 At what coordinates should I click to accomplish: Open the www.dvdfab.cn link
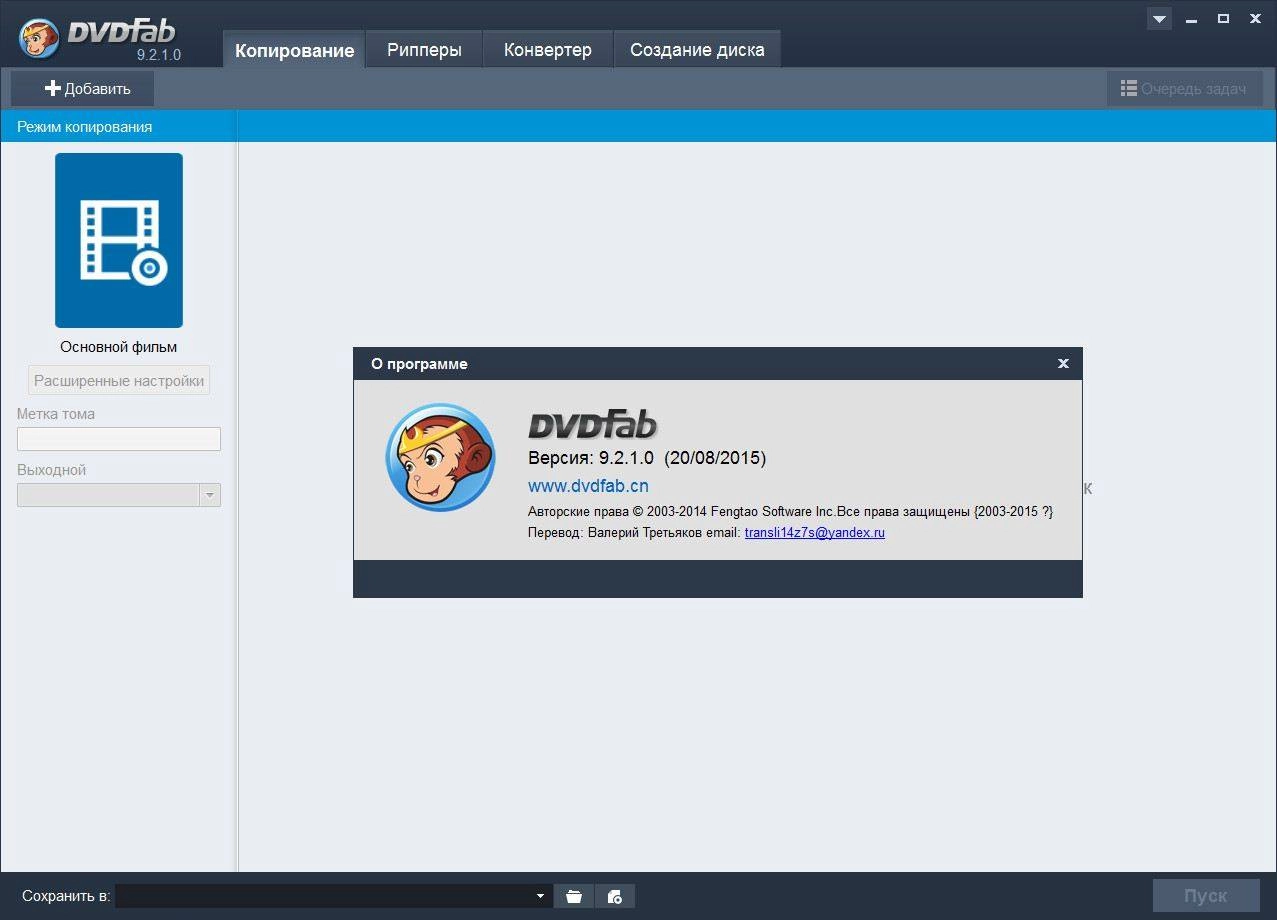[588, 486]
